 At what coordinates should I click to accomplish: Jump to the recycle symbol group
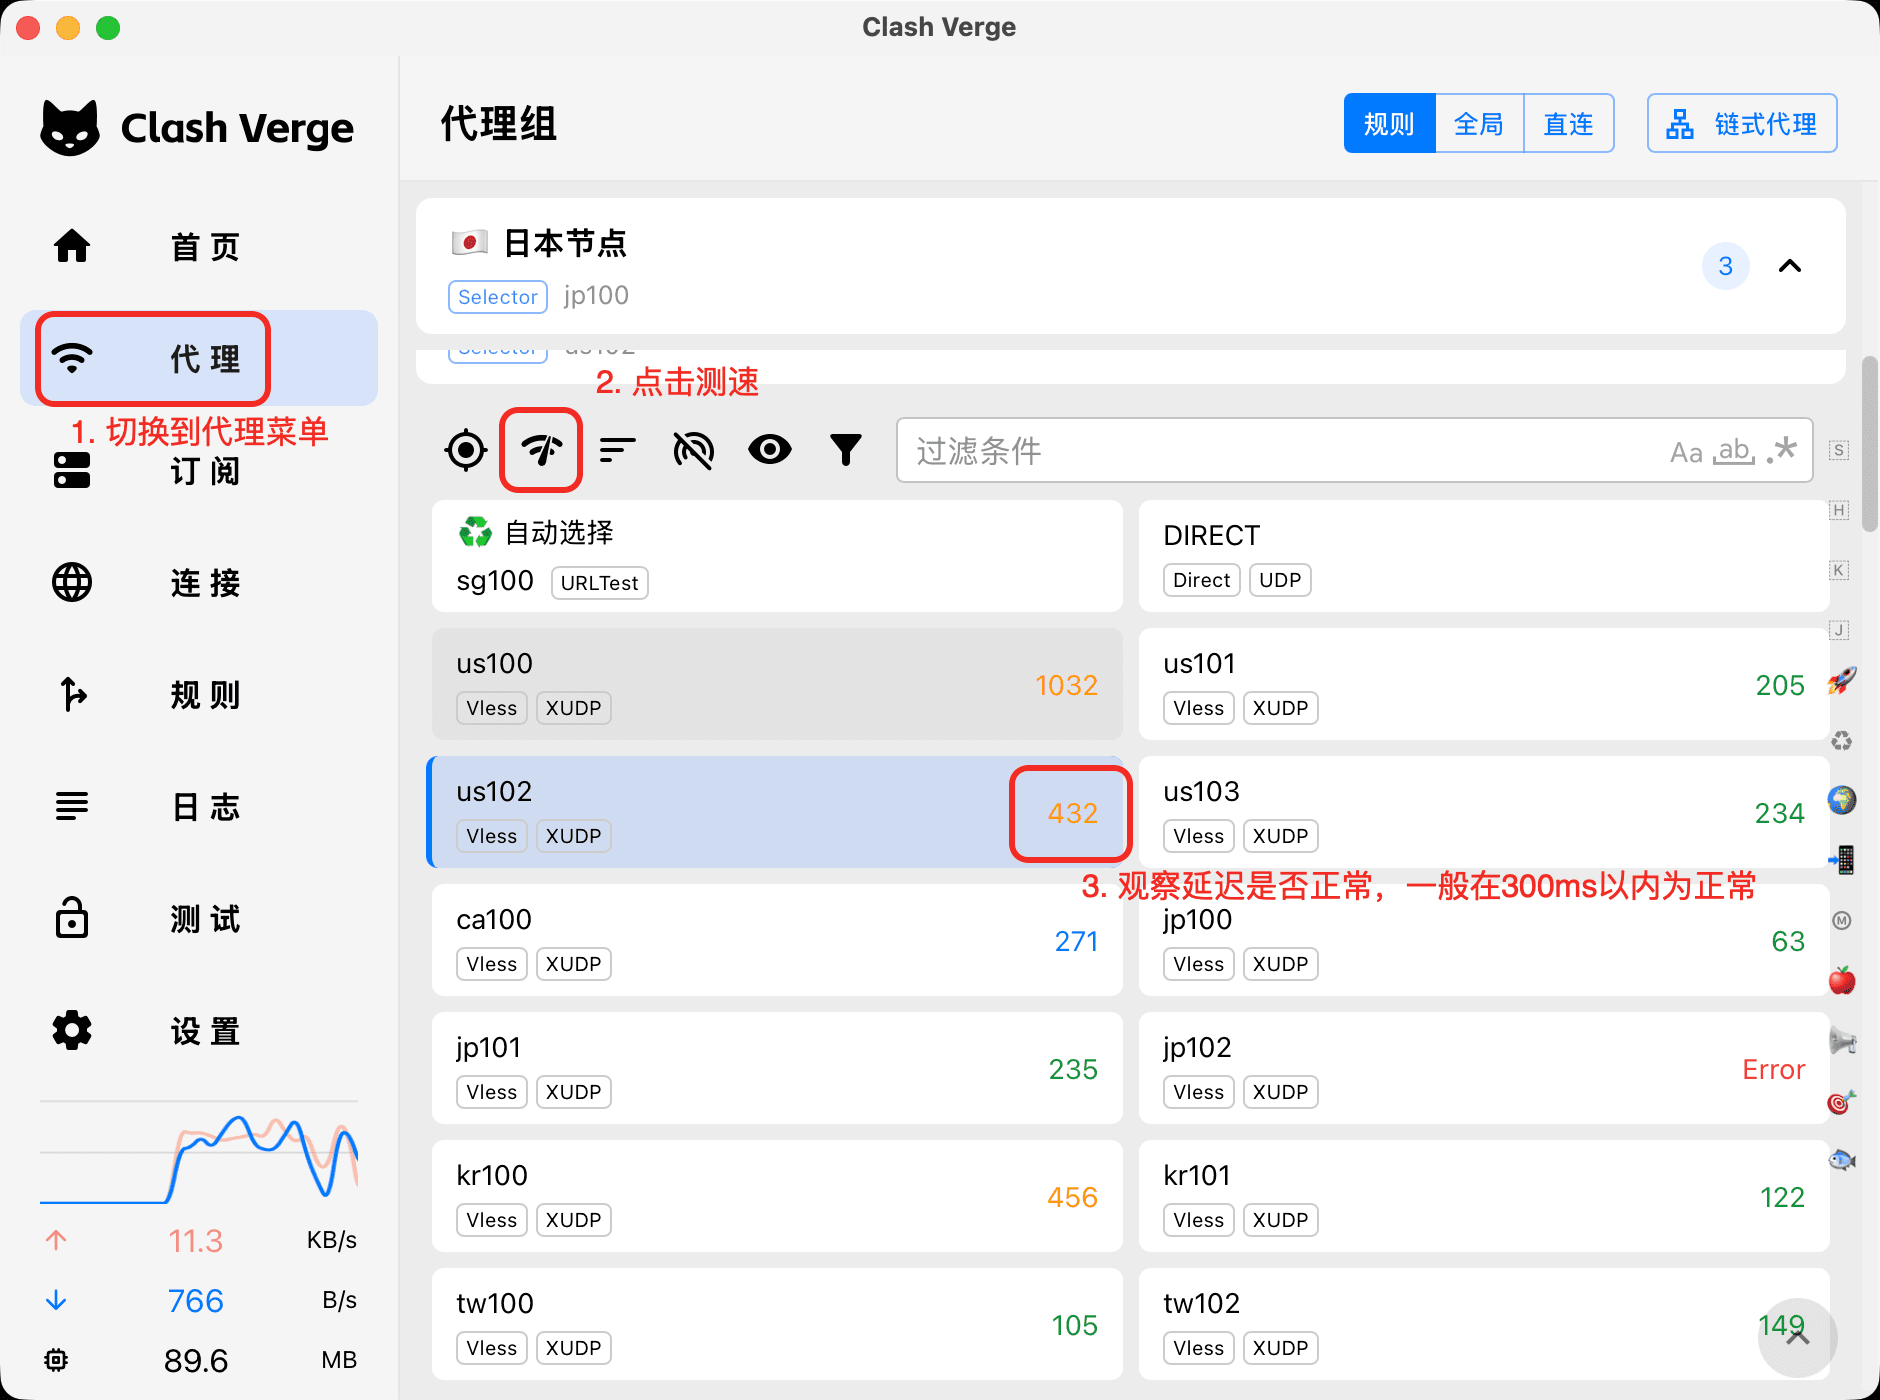click(x=1841, y=740)
